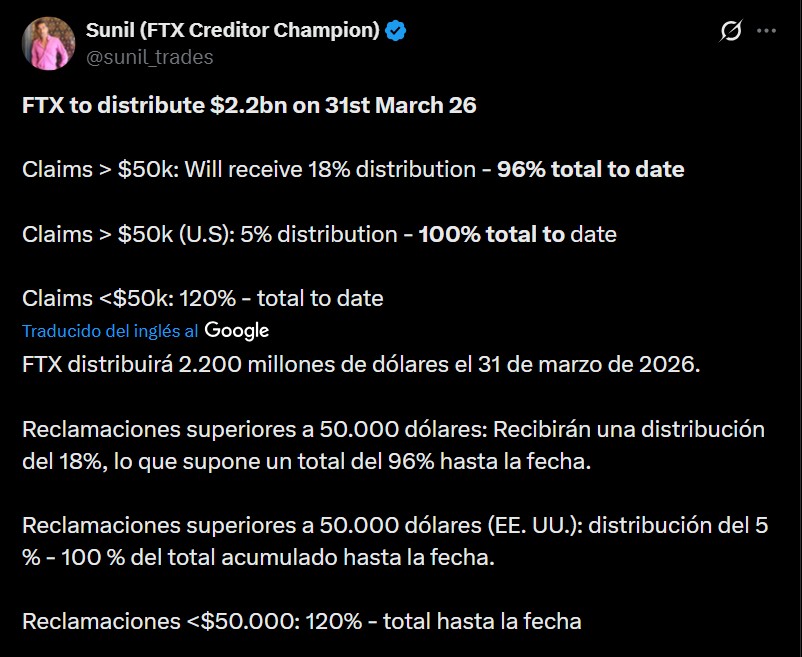Screen dimensions: 802x657
Task: Open Sunil's profile picture
Action: (x=48, y=43)
